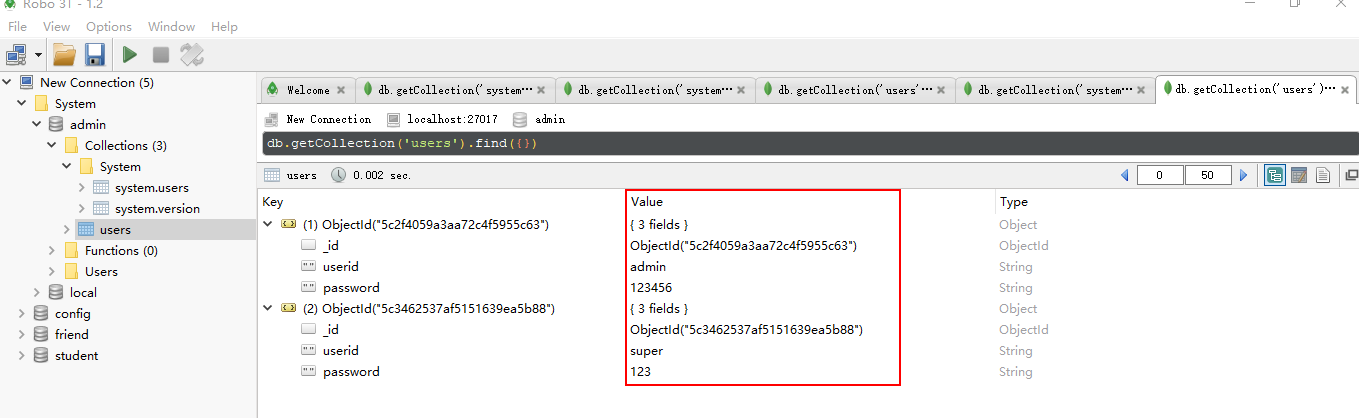Switch to the Welcome tab

coord(308,90)
